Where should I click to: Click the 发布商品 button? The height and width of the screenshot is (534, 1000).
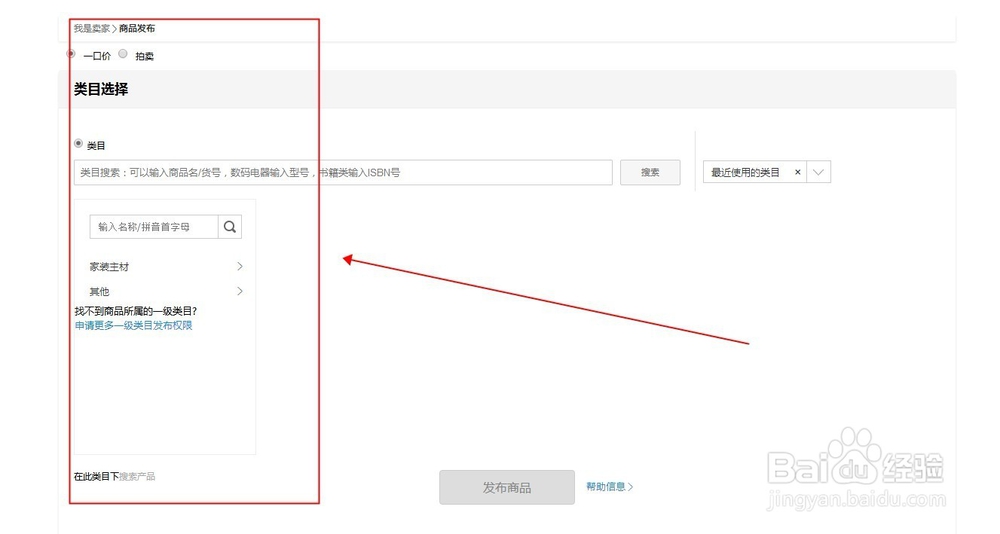click(x=507, y=487)
